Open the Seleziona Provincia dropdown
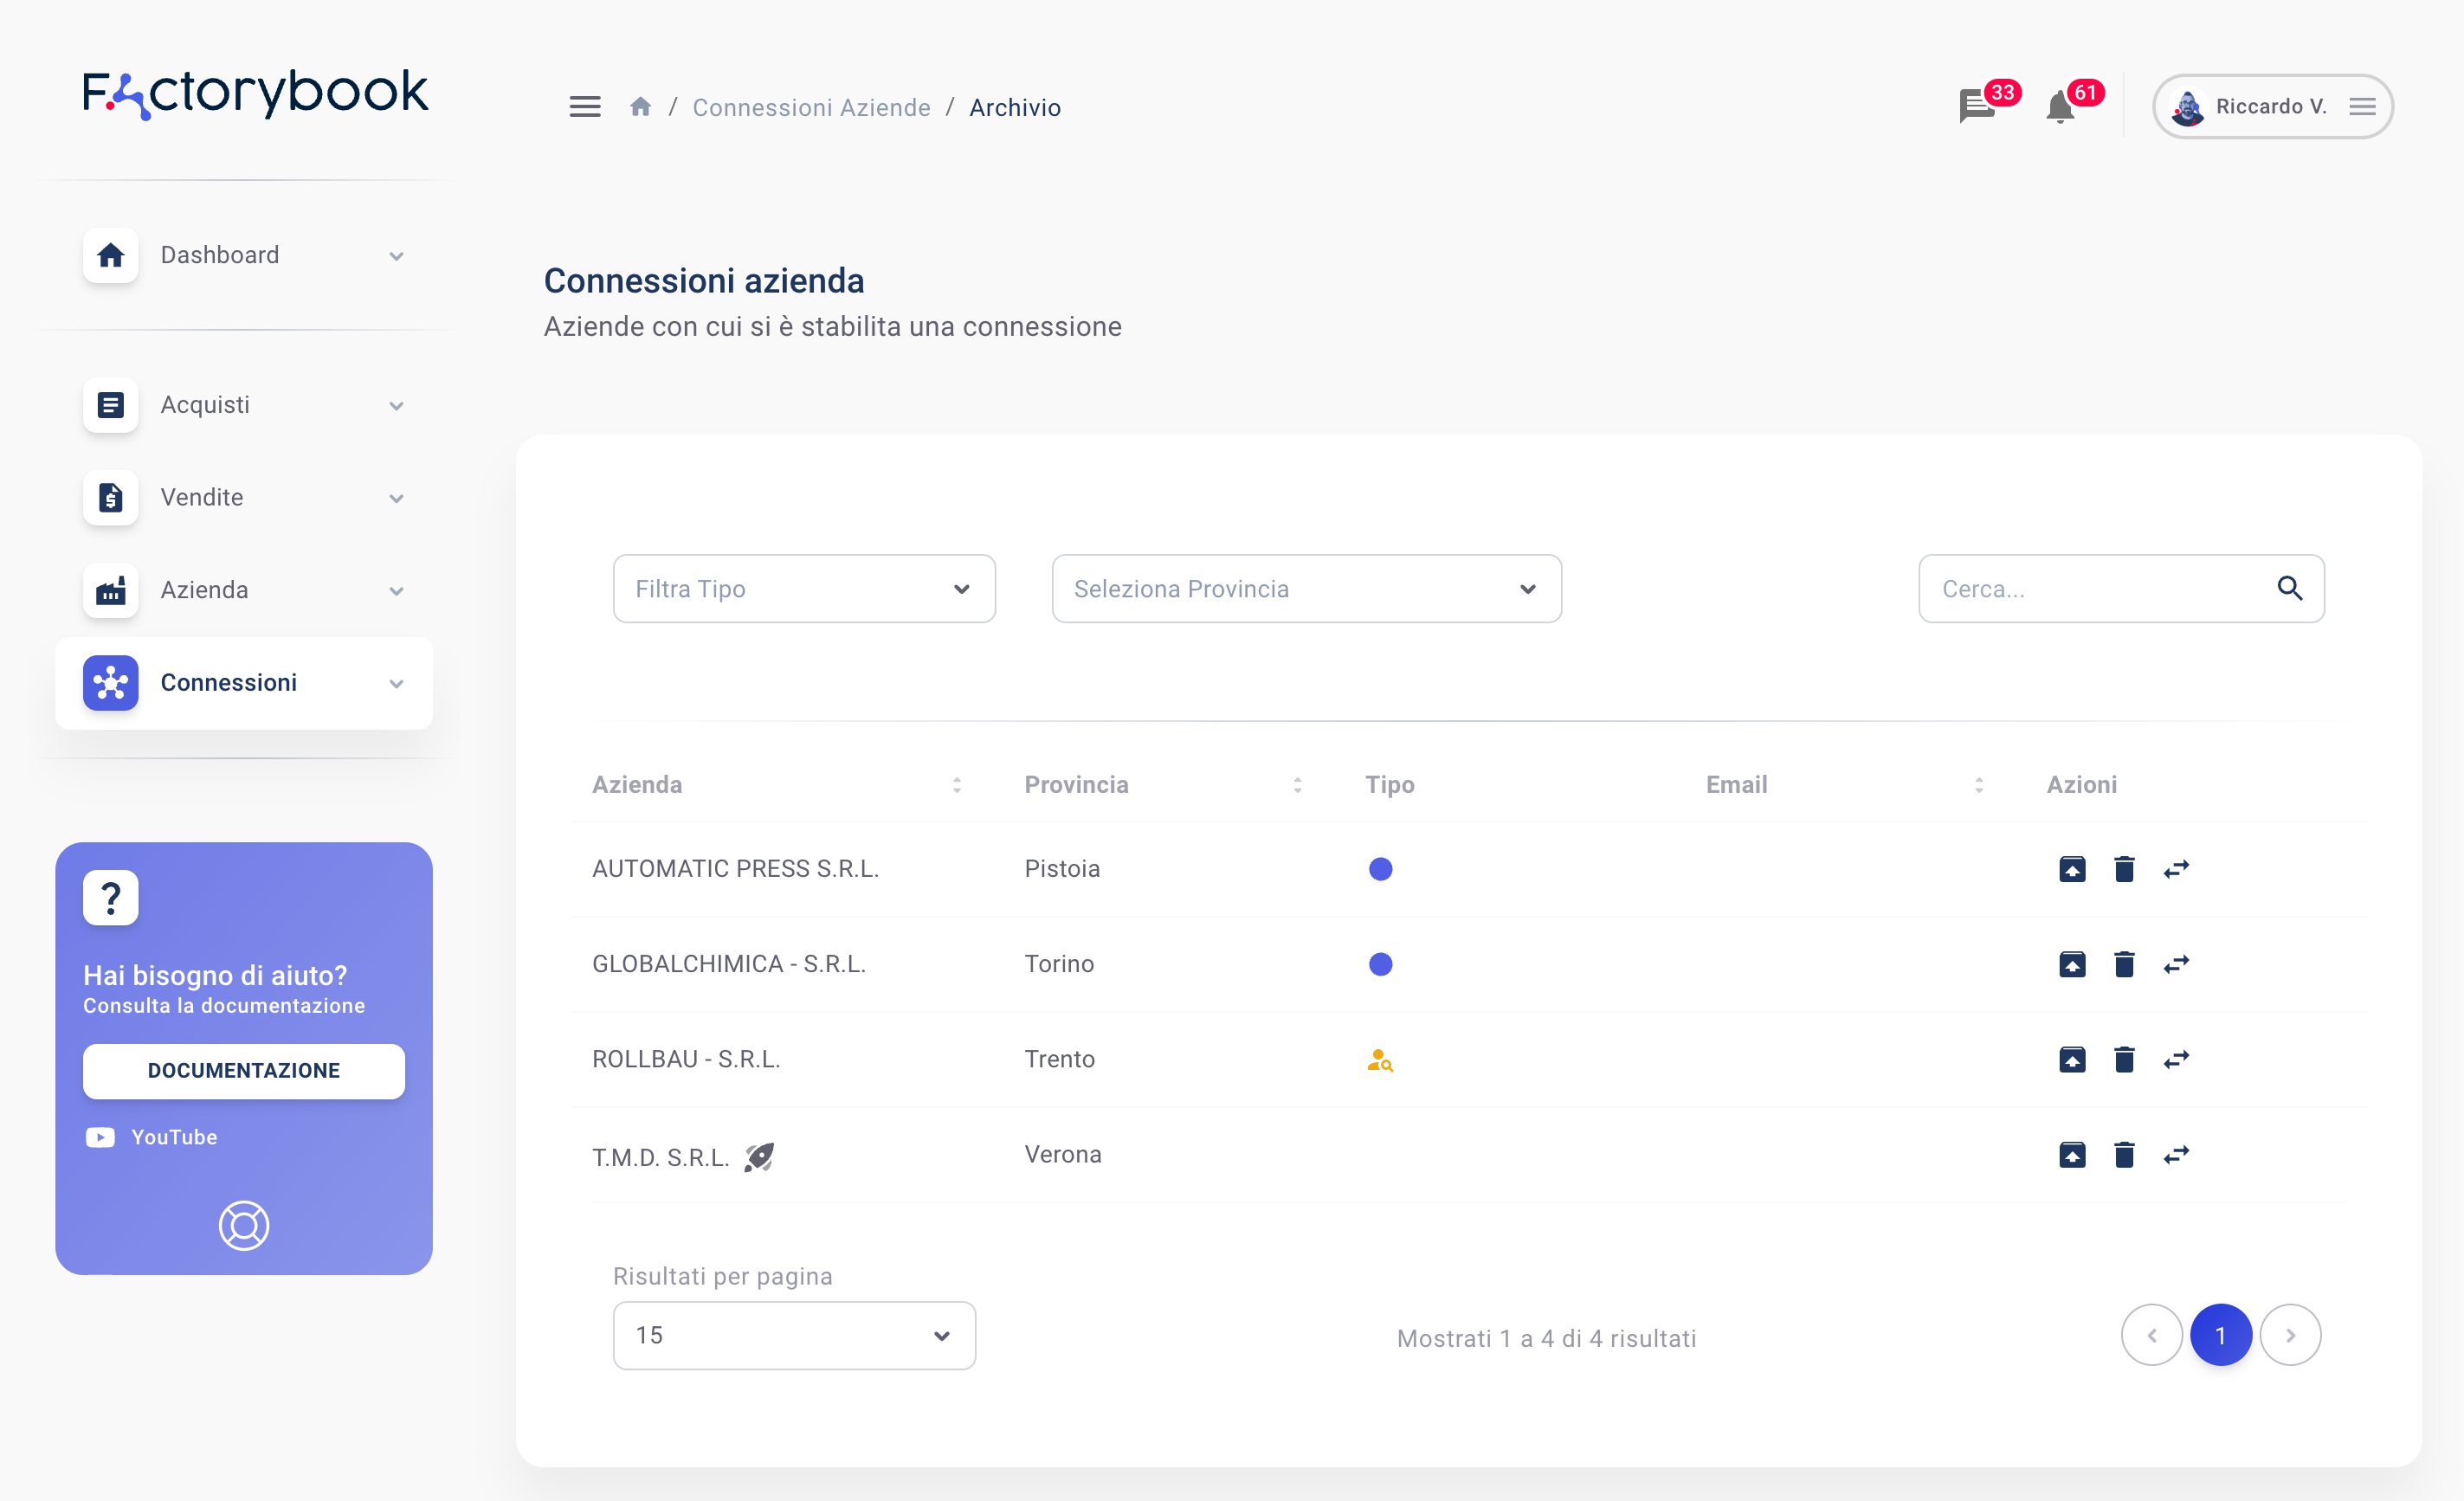 [1305, 589]
